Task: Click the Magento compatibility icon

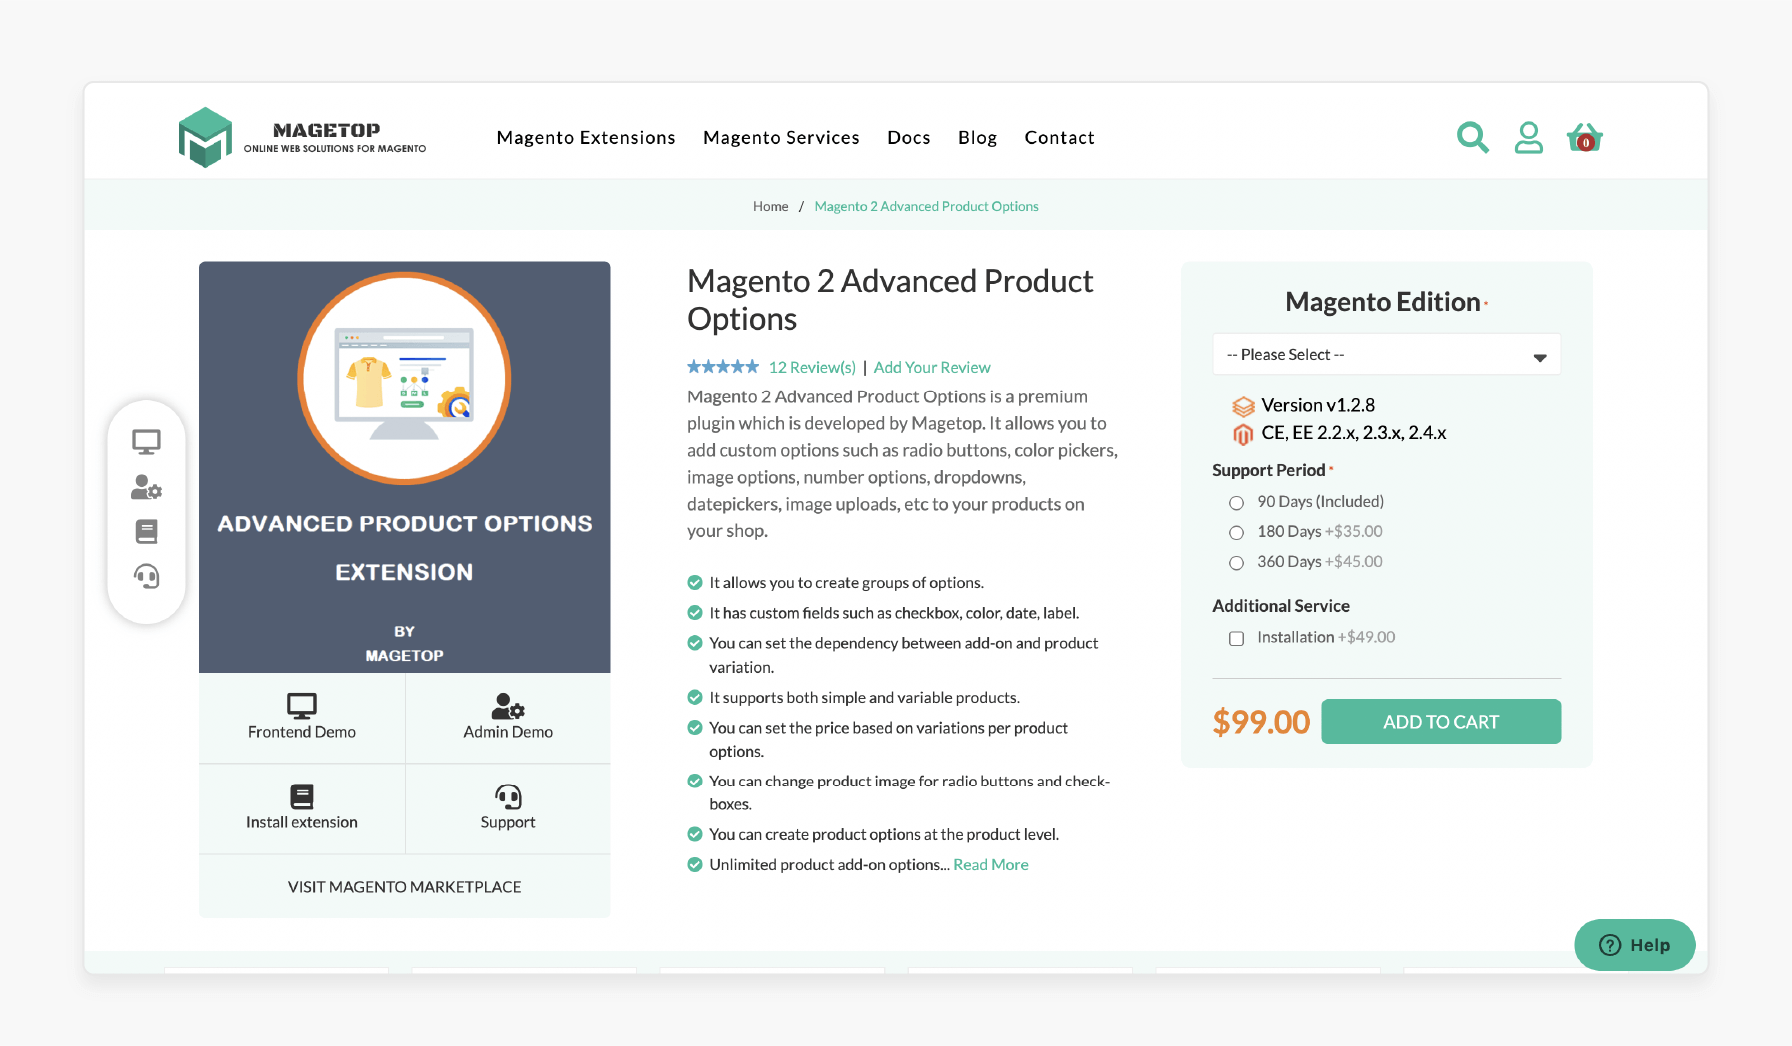Action: pos(1243,434)
